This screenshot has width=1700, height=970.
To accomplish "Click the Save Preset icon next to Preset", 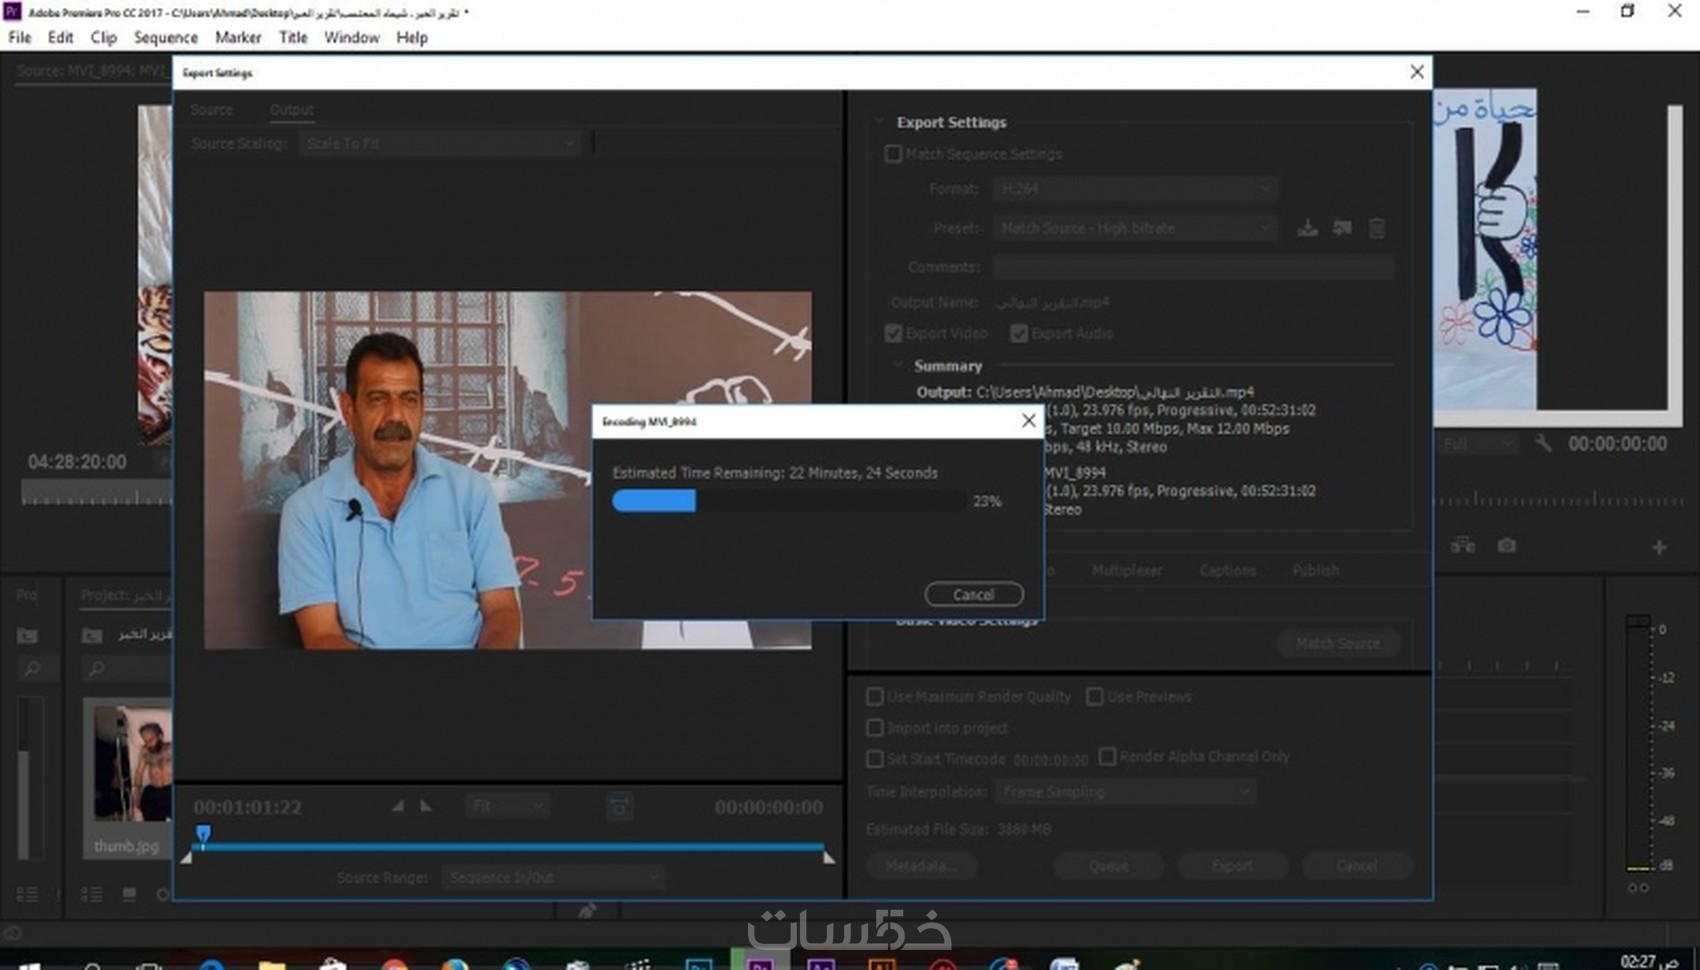I will (x=1307, y=228).
